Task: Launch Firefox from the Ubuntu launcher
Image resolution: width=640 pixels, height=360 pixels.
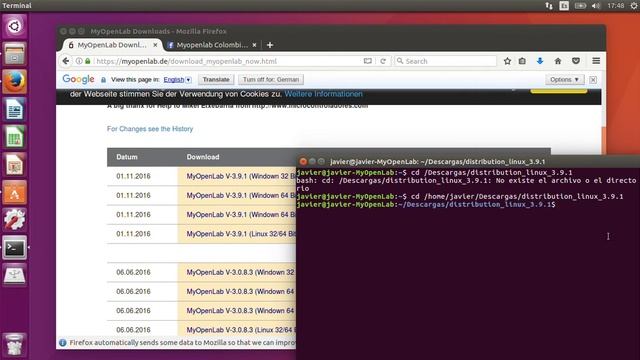Action: [x=15, y=82]
